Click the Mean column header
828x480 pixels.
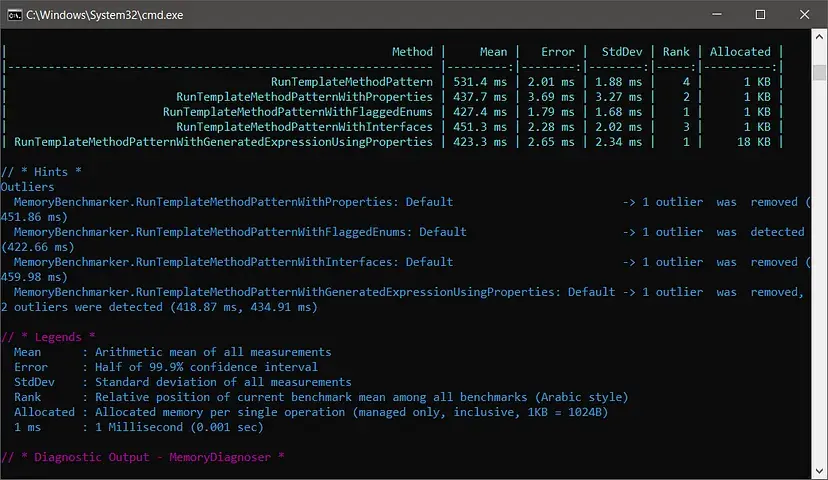493,52
